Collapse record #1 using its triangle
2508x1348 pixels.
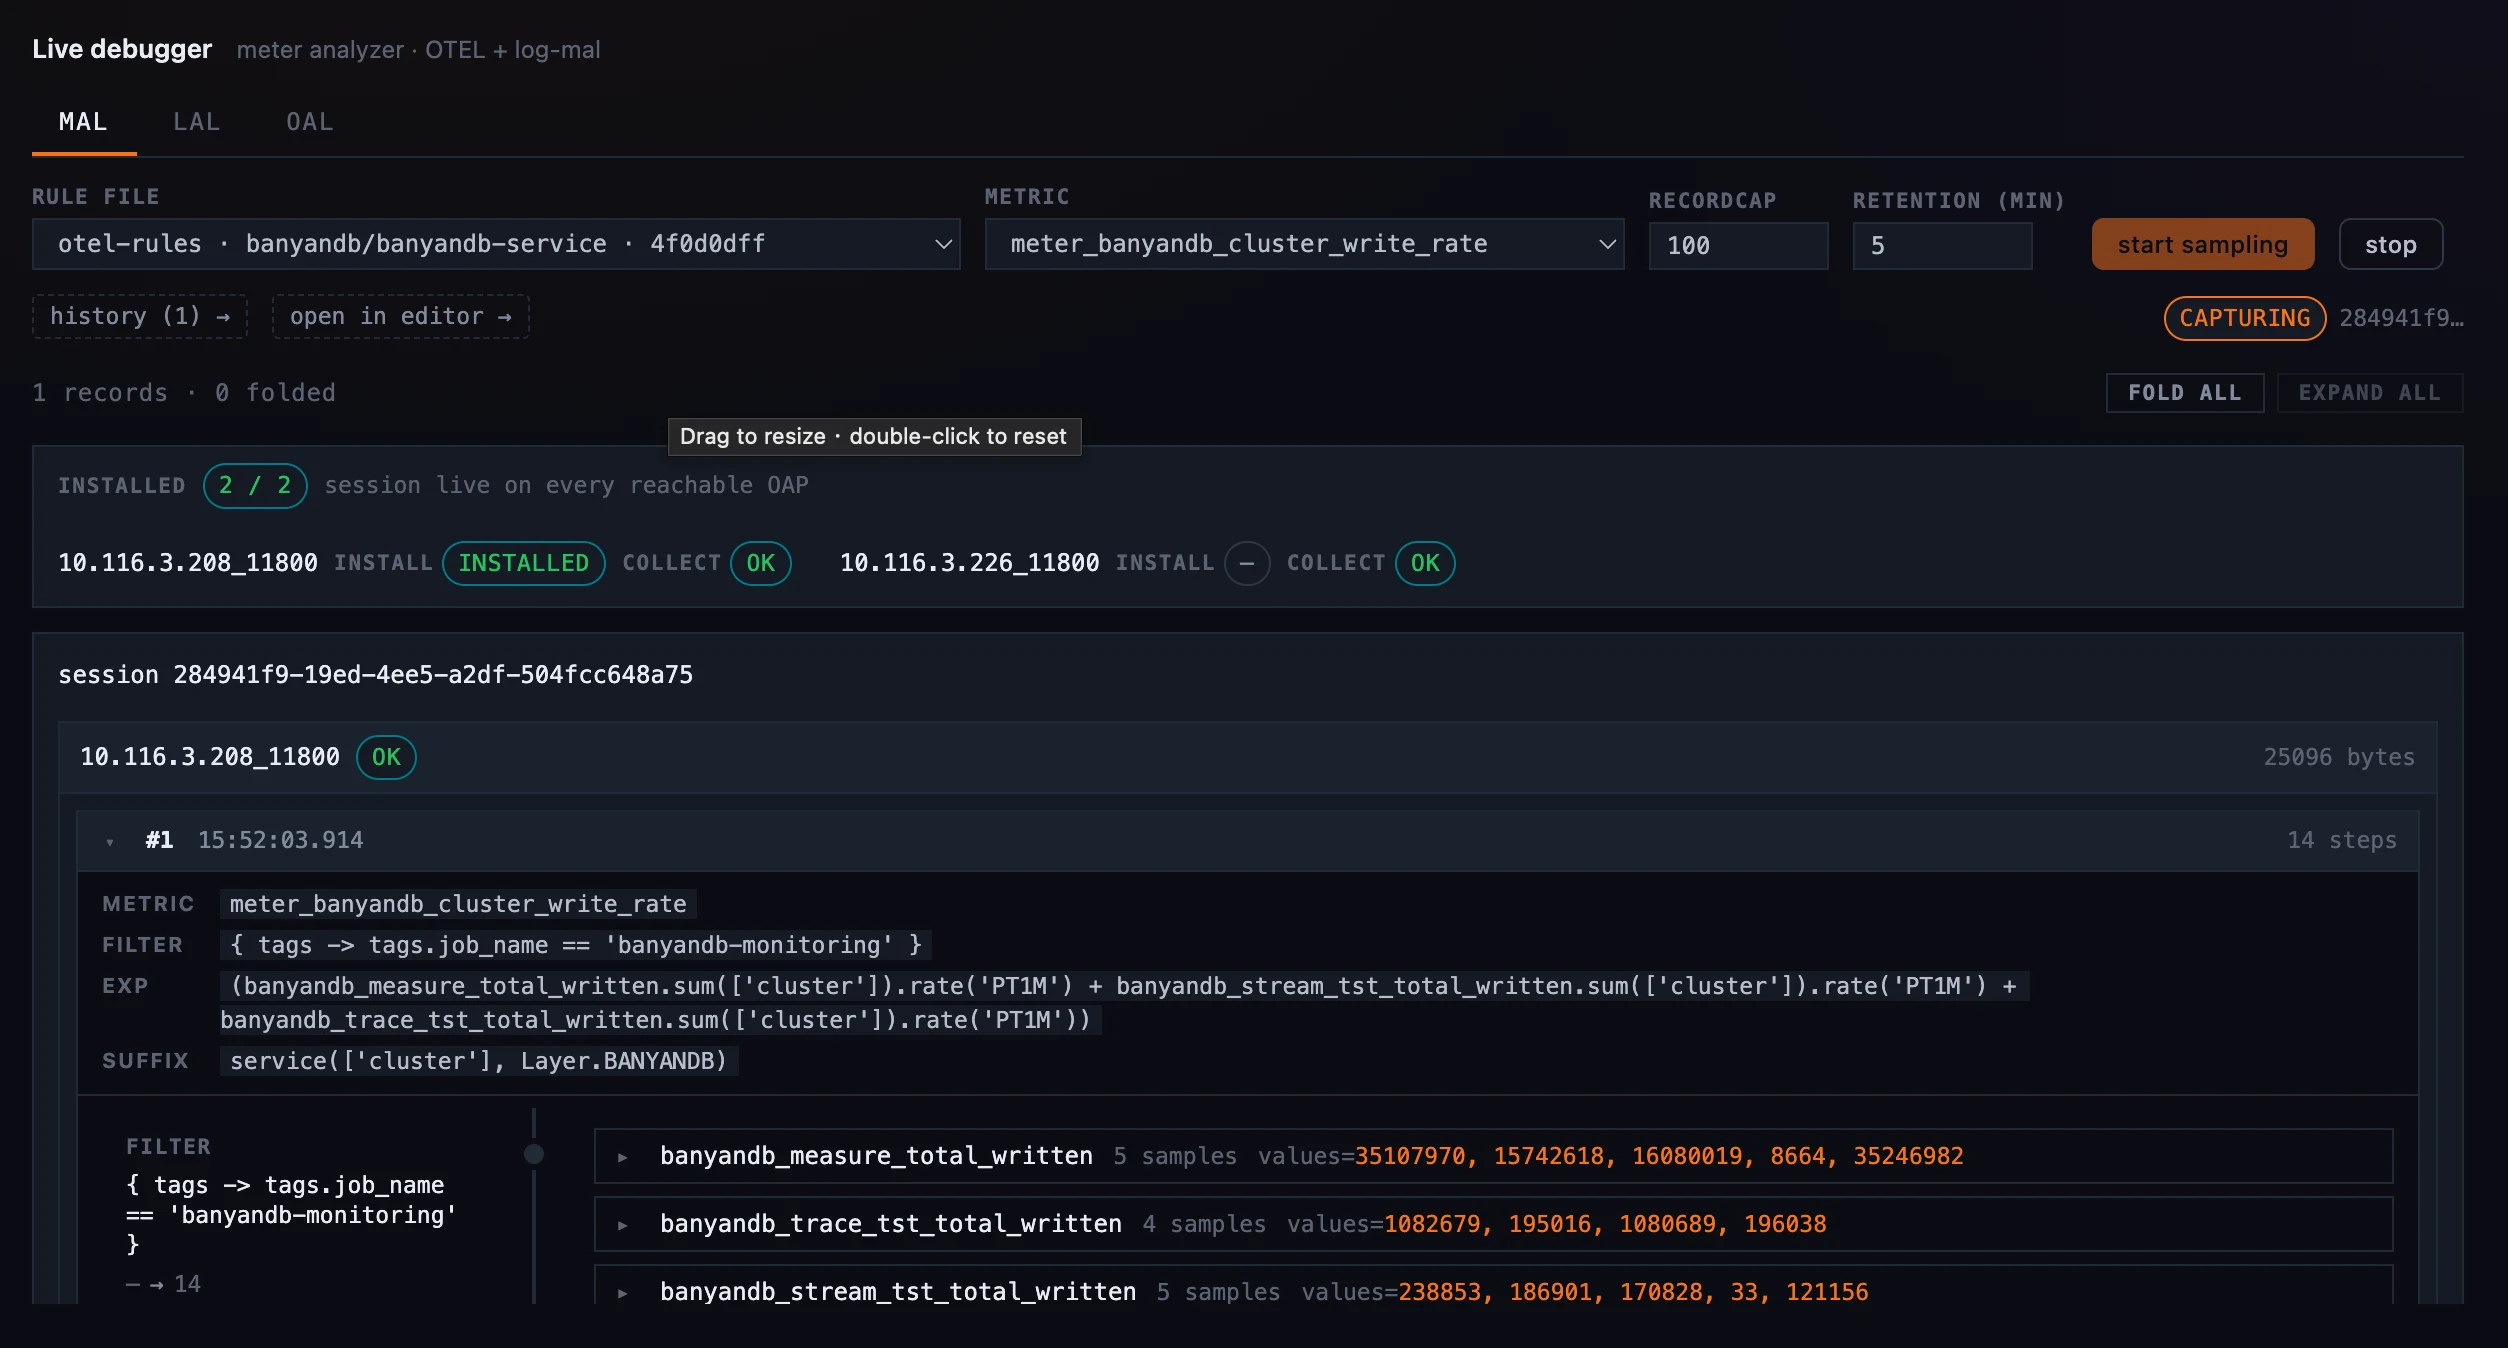110,842
